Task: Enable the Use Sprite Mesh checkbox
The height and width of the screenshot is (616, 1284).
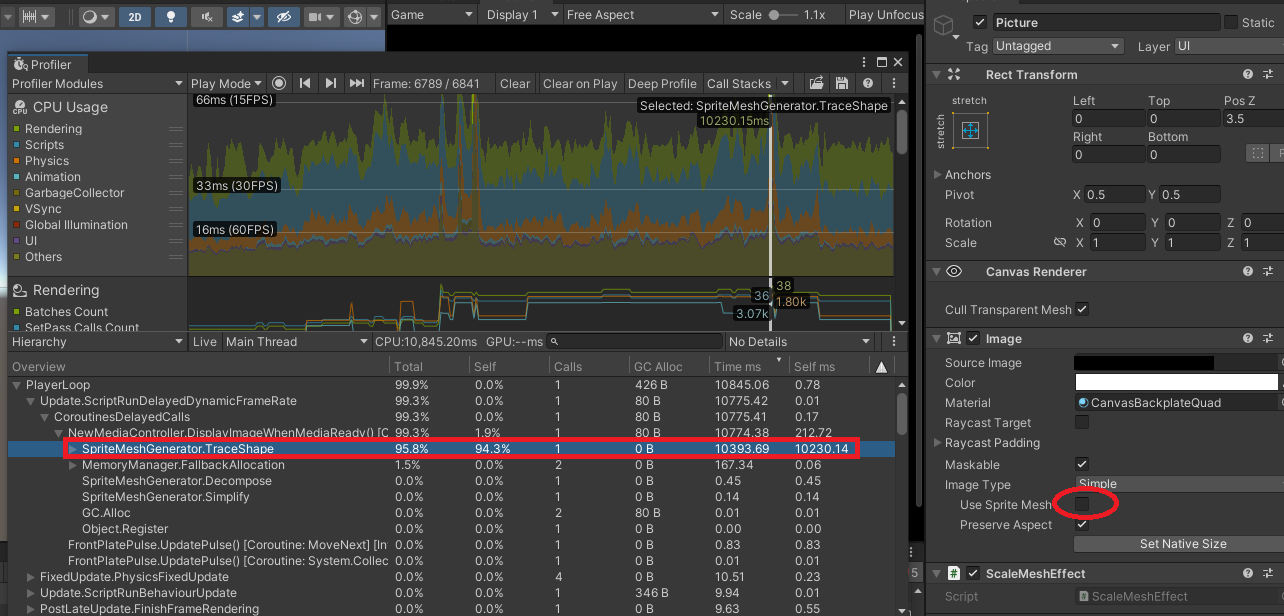Action: pyautogui.click(x=1082, y=505)
